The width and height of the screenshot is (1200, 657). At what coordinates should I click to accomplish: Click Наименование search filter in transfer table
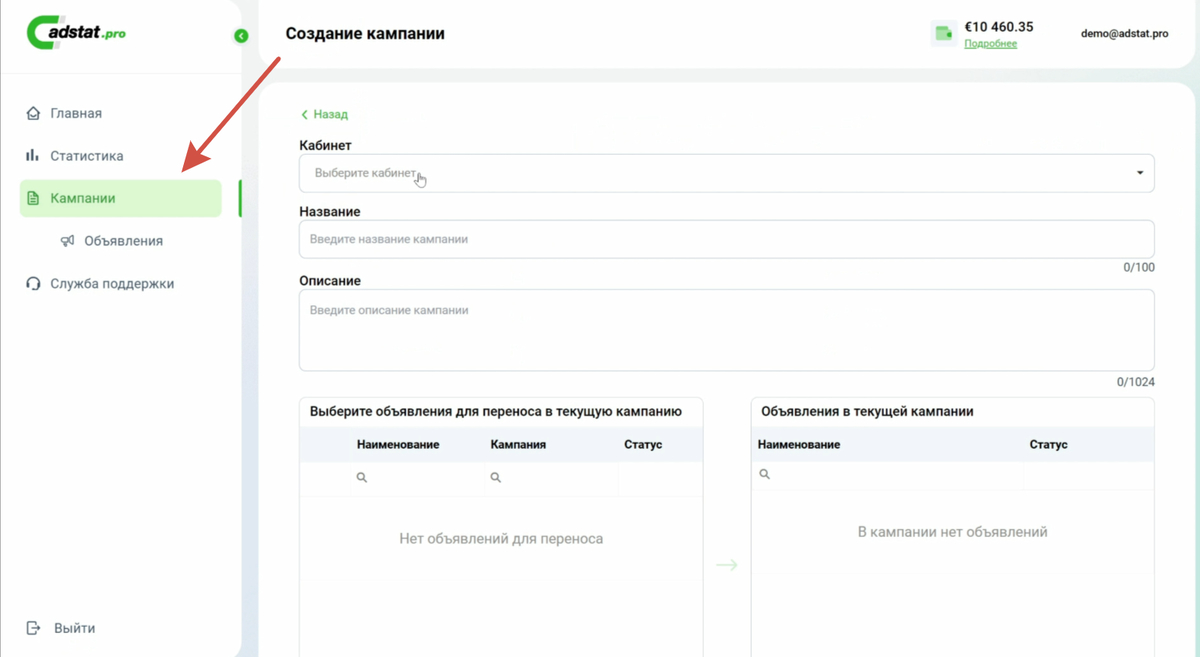(x=420, y=478)
